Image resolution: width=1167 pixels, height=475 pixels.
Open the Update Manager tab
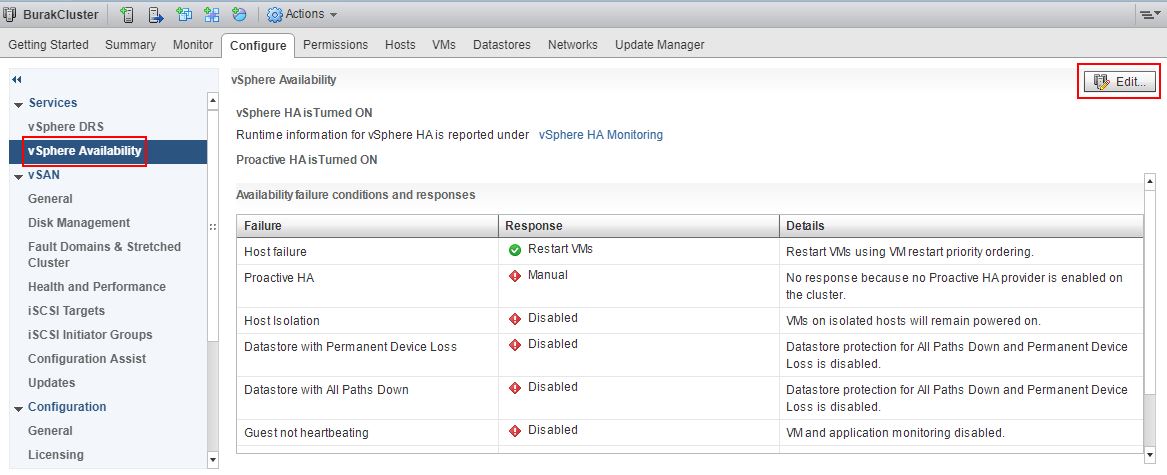click(x=659, y=45)
